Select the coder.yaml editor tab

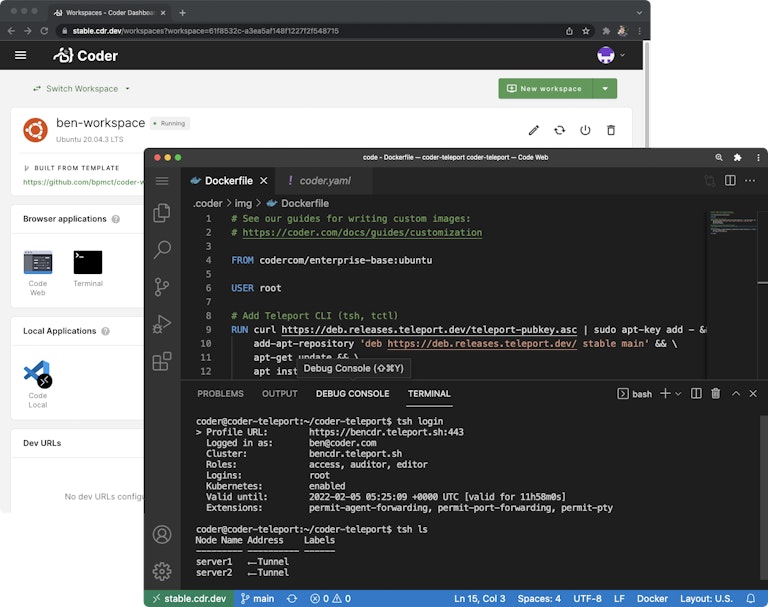[x=323, y=181]
